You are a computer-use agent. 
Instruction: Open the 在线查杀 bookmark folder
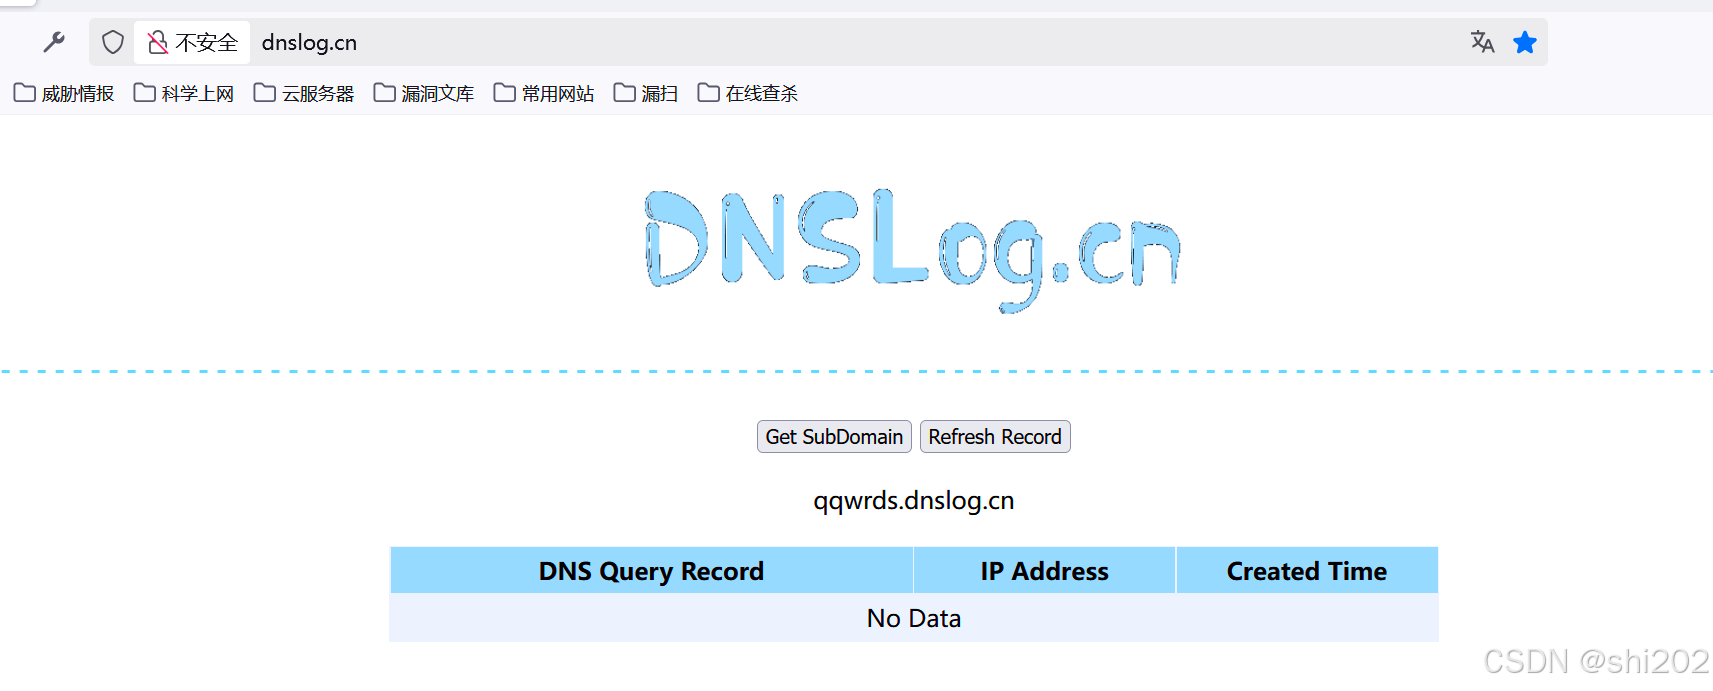tap(748, 93)
